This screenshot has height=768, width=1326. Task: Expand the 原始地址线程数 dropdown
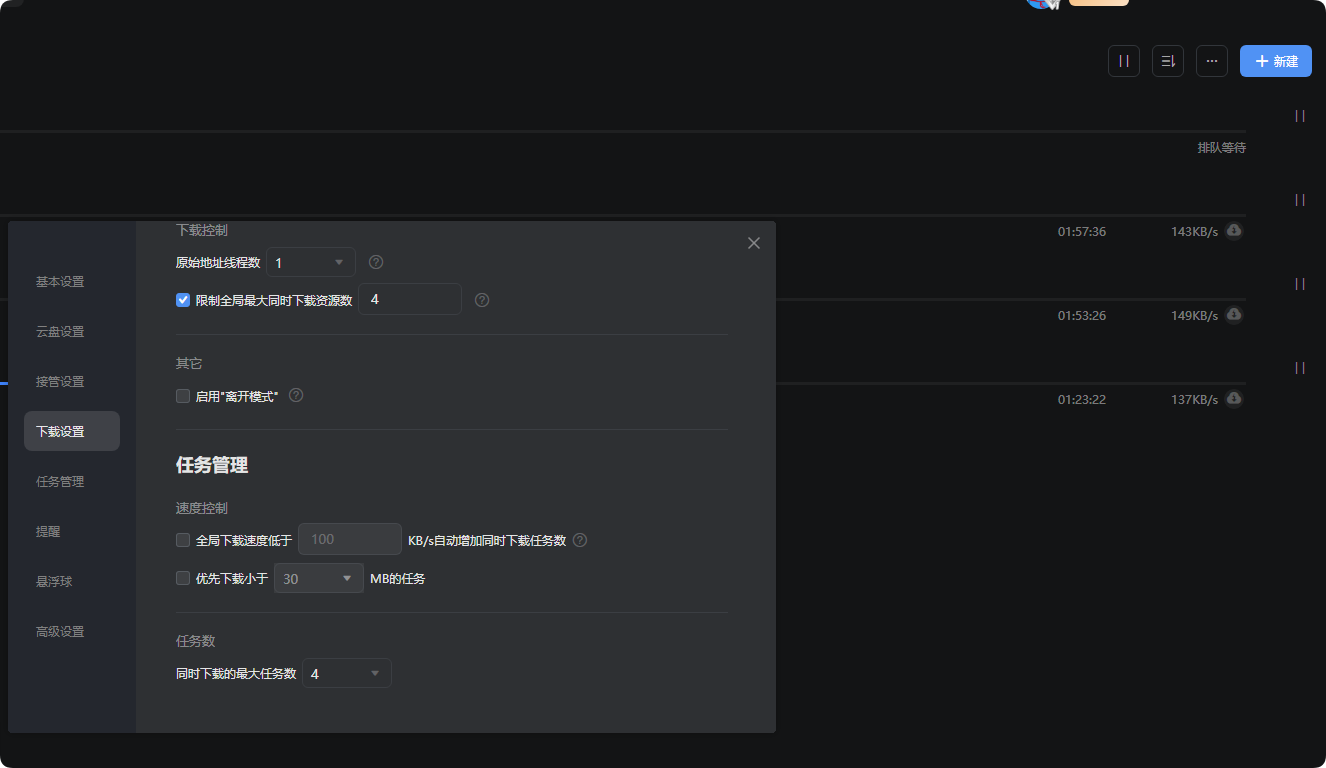[311, 263]
